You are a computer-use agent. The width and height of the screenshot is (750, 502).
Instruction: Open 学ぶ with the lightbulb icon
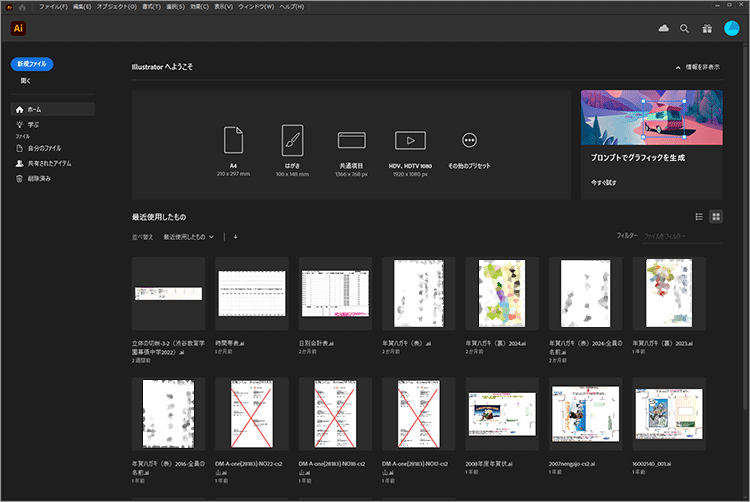pyautogui.click(x=28, y=125)
